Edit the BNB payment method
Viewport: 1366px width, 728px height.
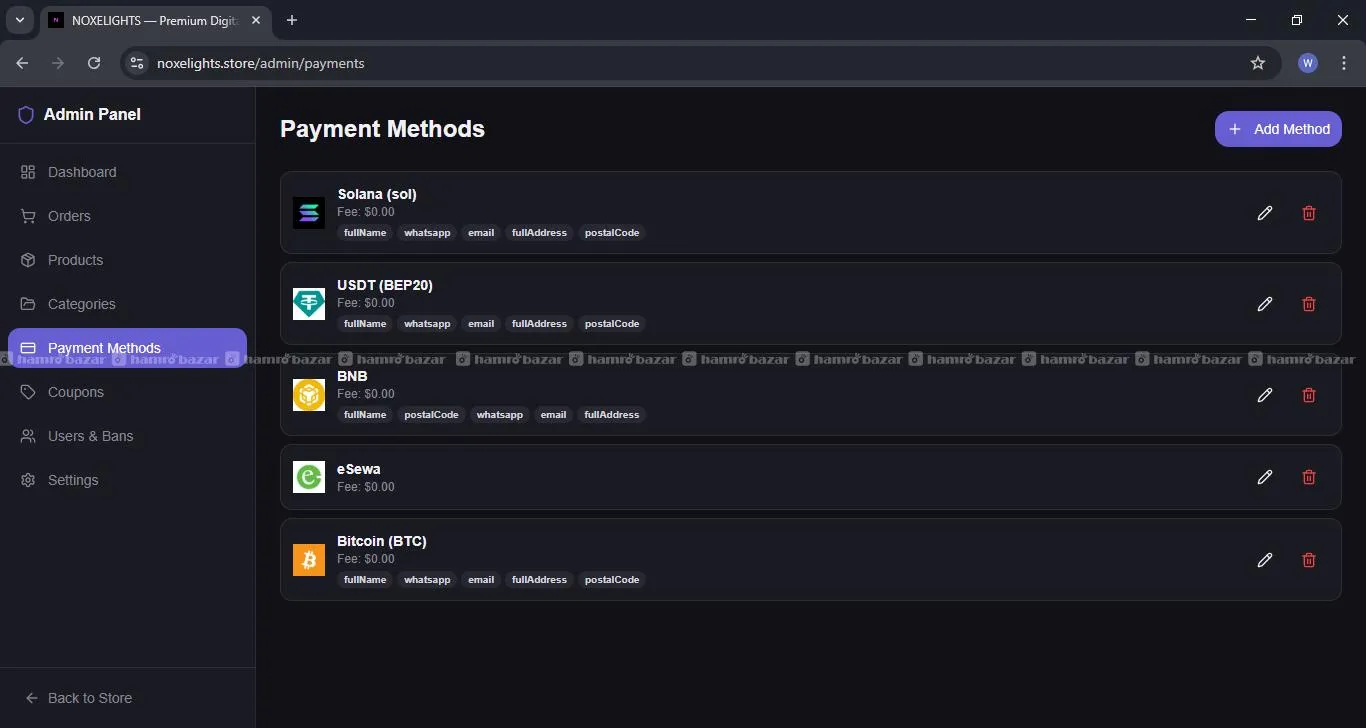point(1265,395)
